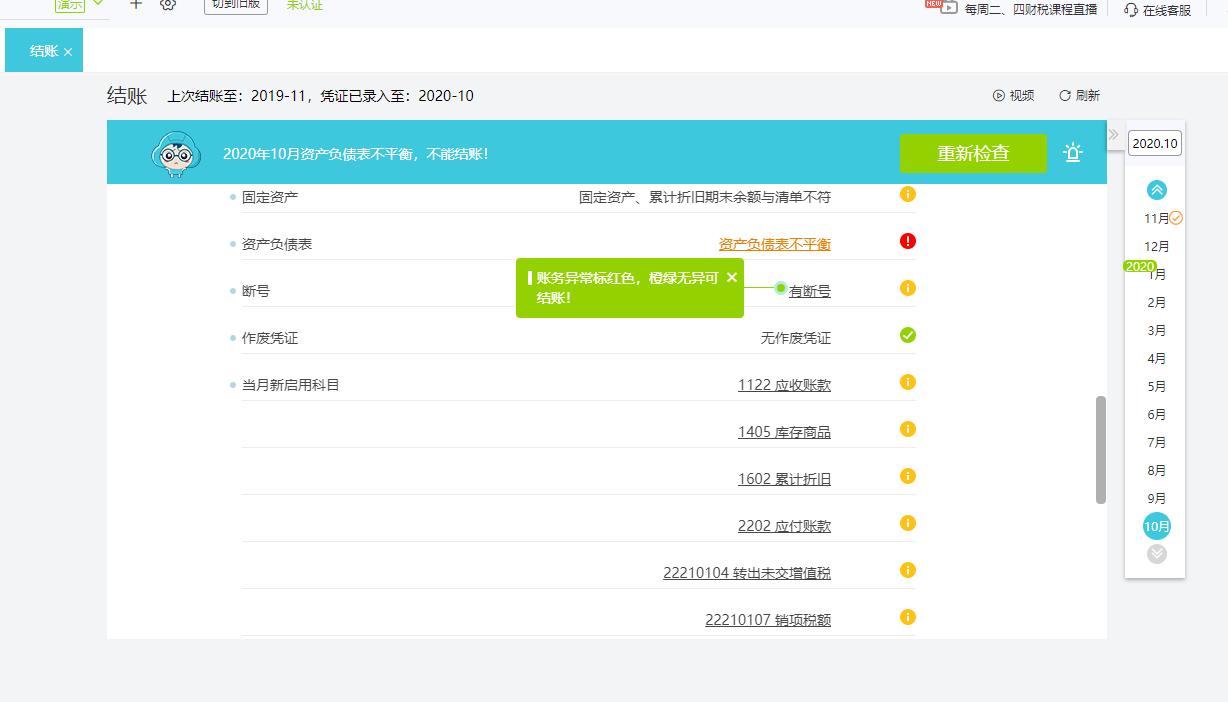Image resolution: width=1228 pixels, height=702 pixels.
Task: Click the 2020 year marker in the sidebar
Action: [x=1140, y=267]
